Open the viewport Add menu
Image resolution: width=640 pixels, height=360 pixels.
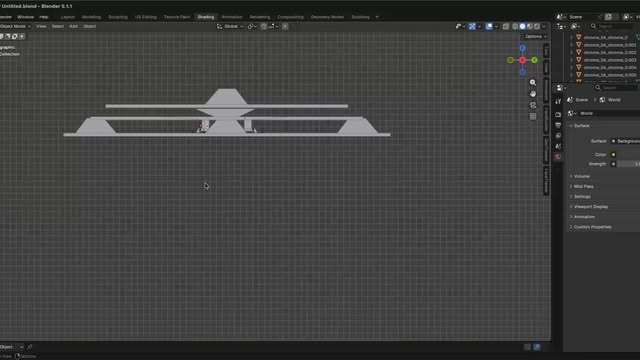(73, 27)
